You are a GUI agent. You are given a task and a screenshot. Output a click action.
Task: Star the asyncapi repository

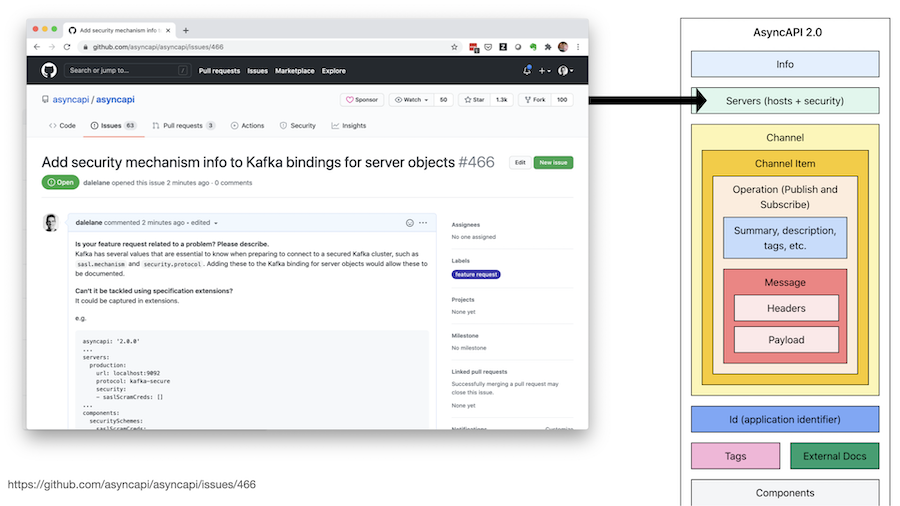click(x=474, y=100)
